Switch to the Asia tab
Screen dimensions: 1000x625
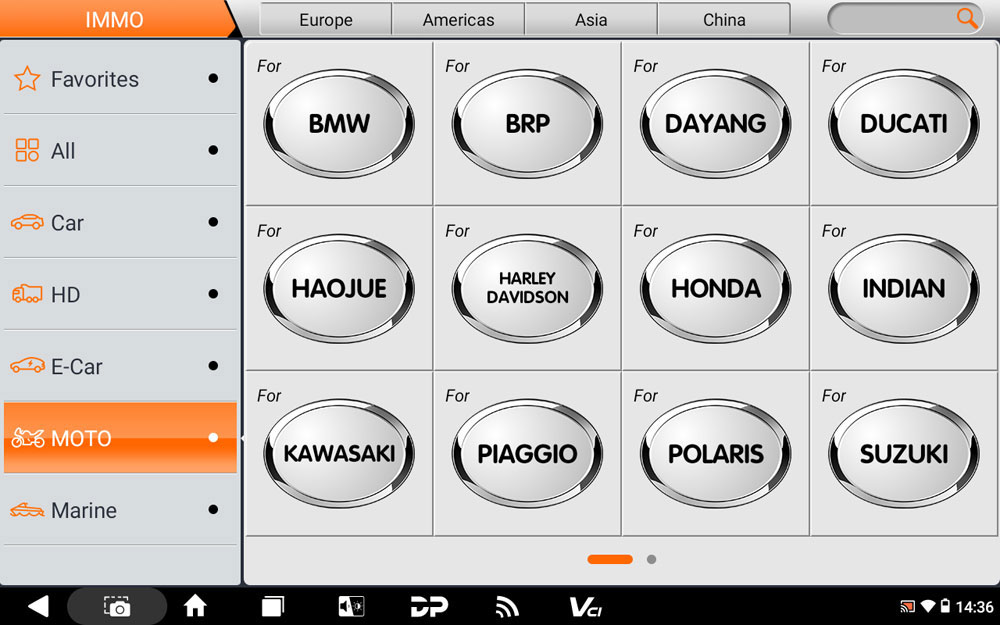(x=591, y=19)
